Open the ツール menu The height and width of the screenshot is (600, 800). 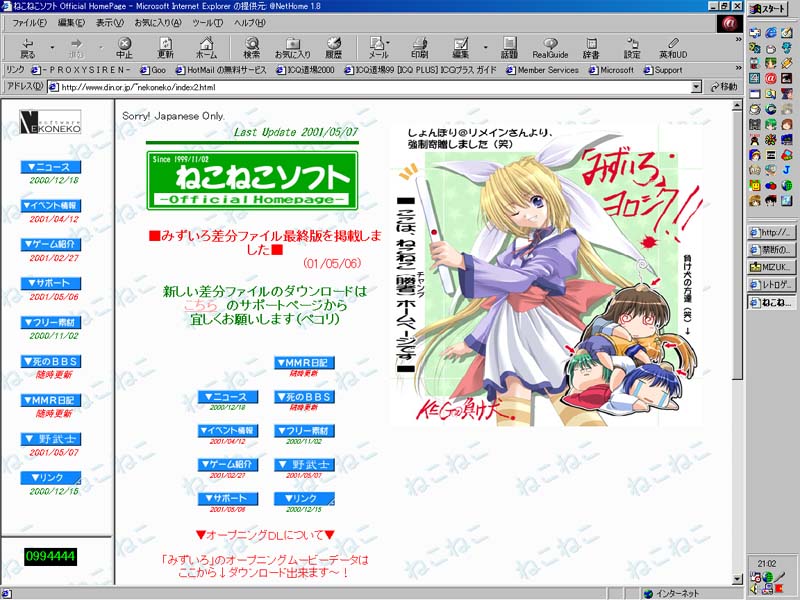207,23
